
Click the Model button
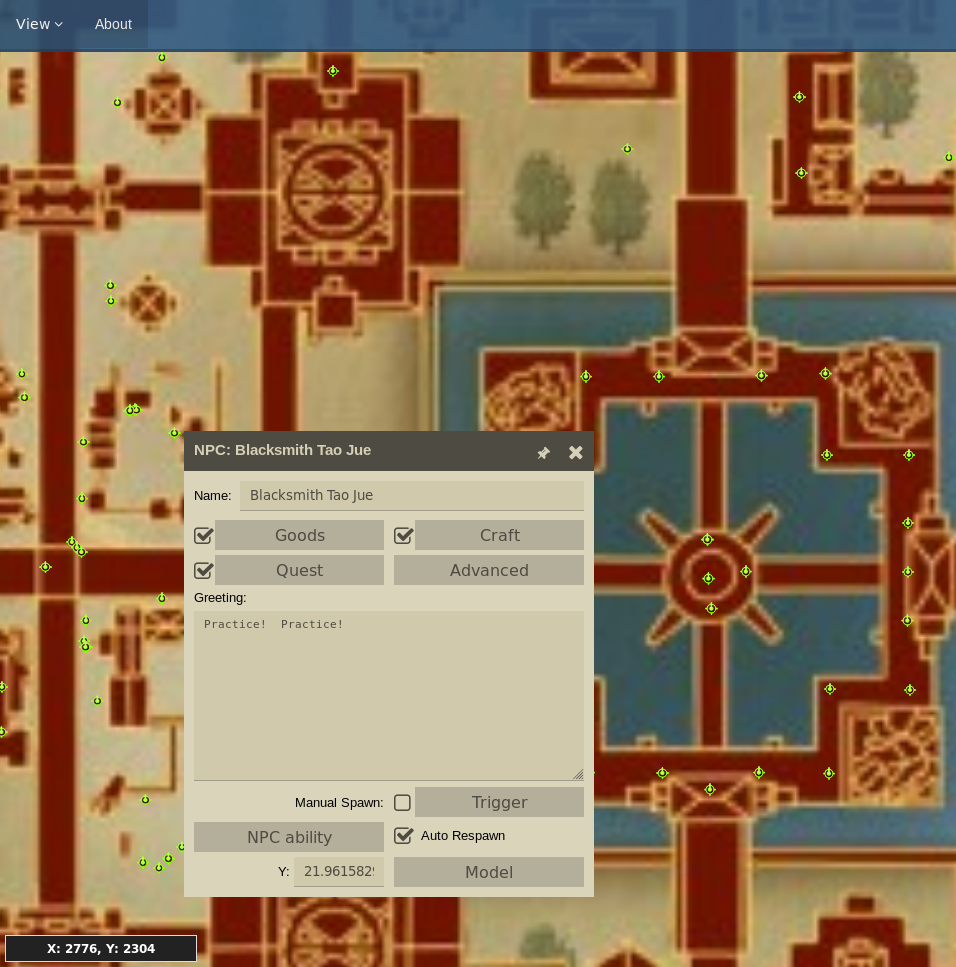[488, 872]
